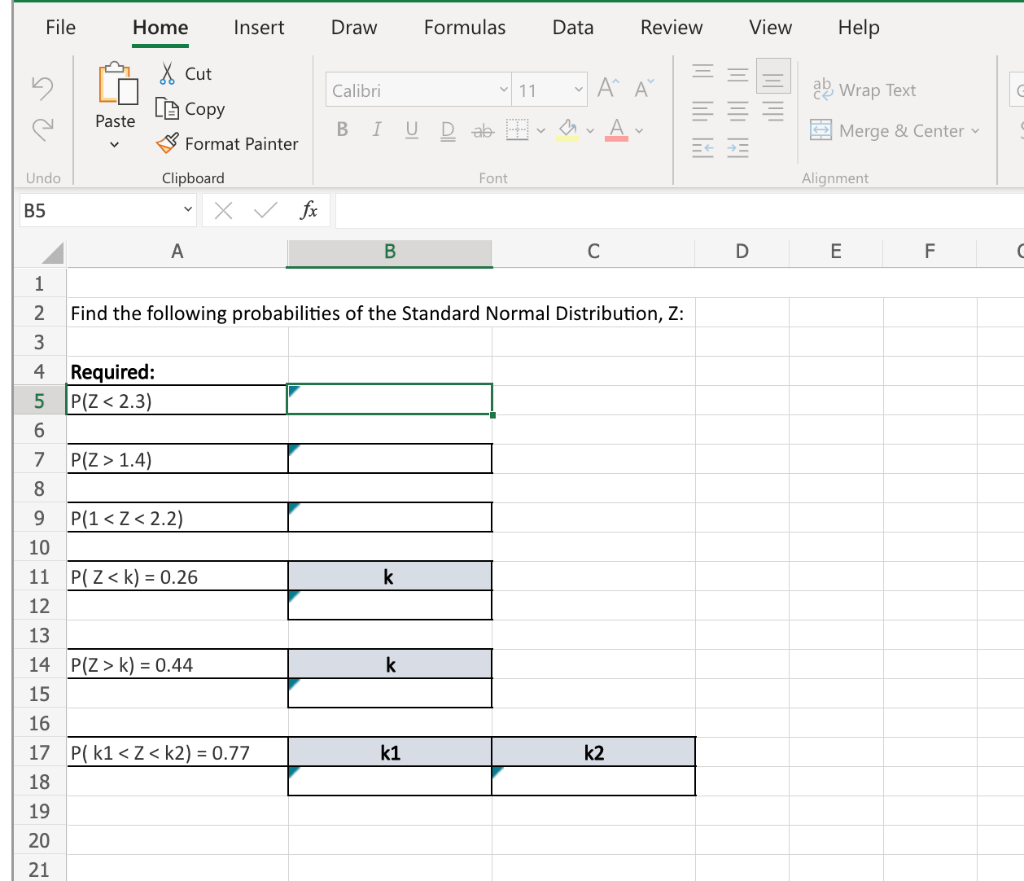Click cell P(Z > k) = 0.44
The width and height of the screenshot is (1024, 881).
[x=177, y=665]
